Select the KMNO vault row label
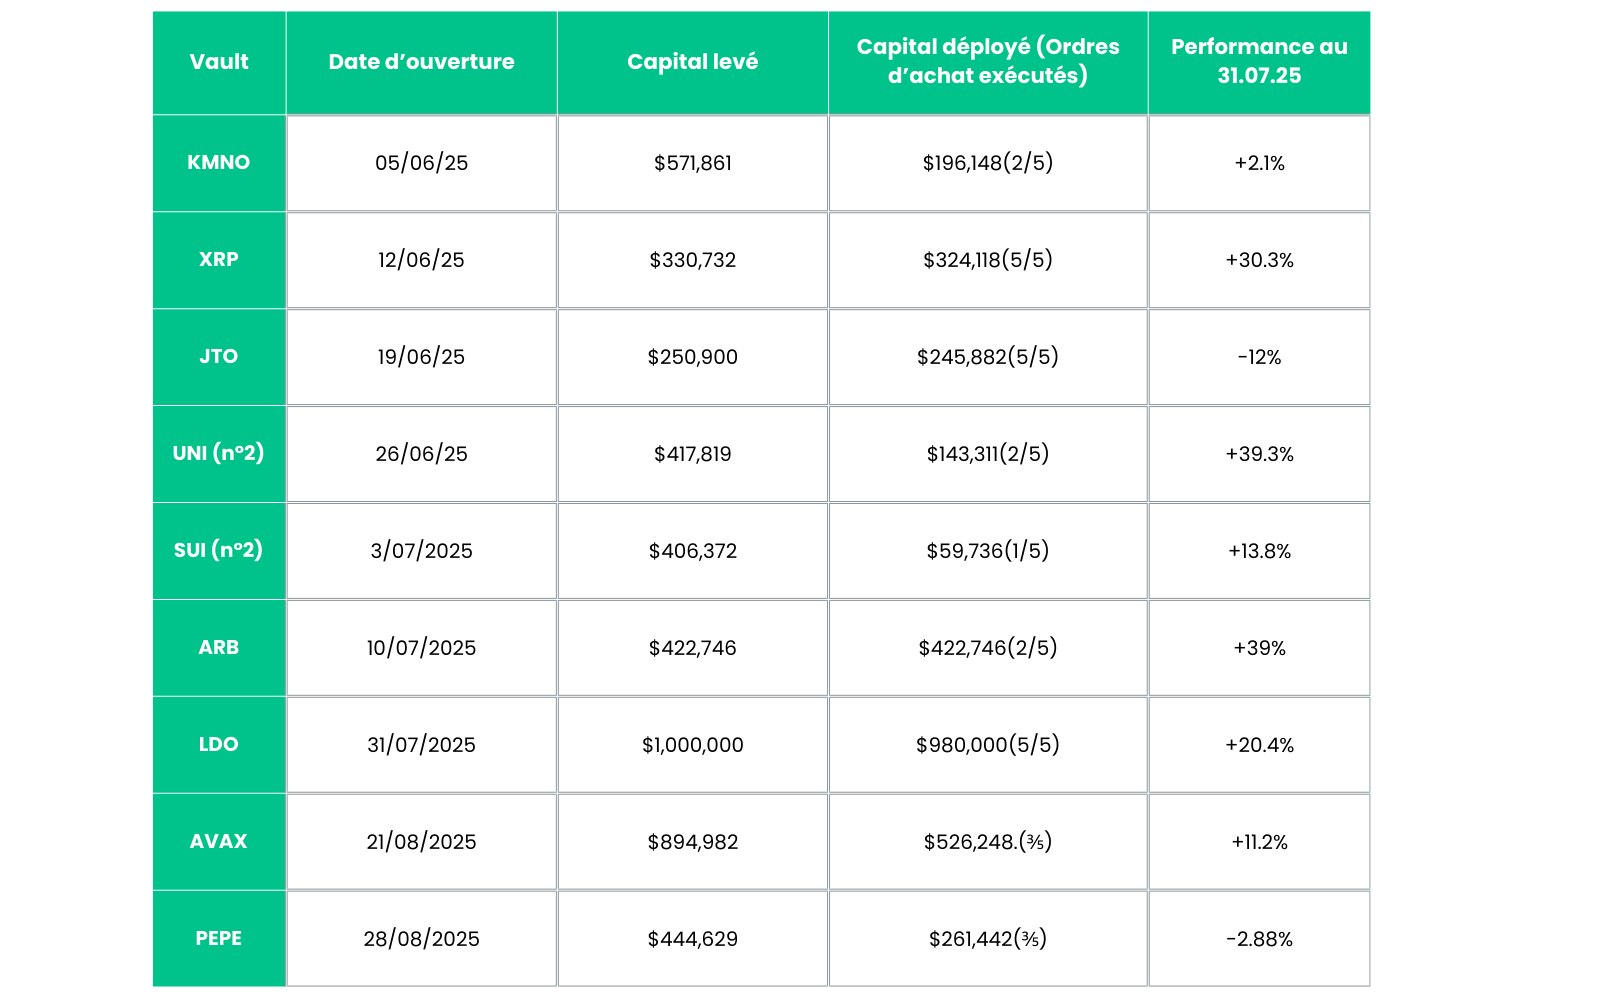Image resolution: width=1600 pixels, height=1000 pixels. (x=219, y=163)
